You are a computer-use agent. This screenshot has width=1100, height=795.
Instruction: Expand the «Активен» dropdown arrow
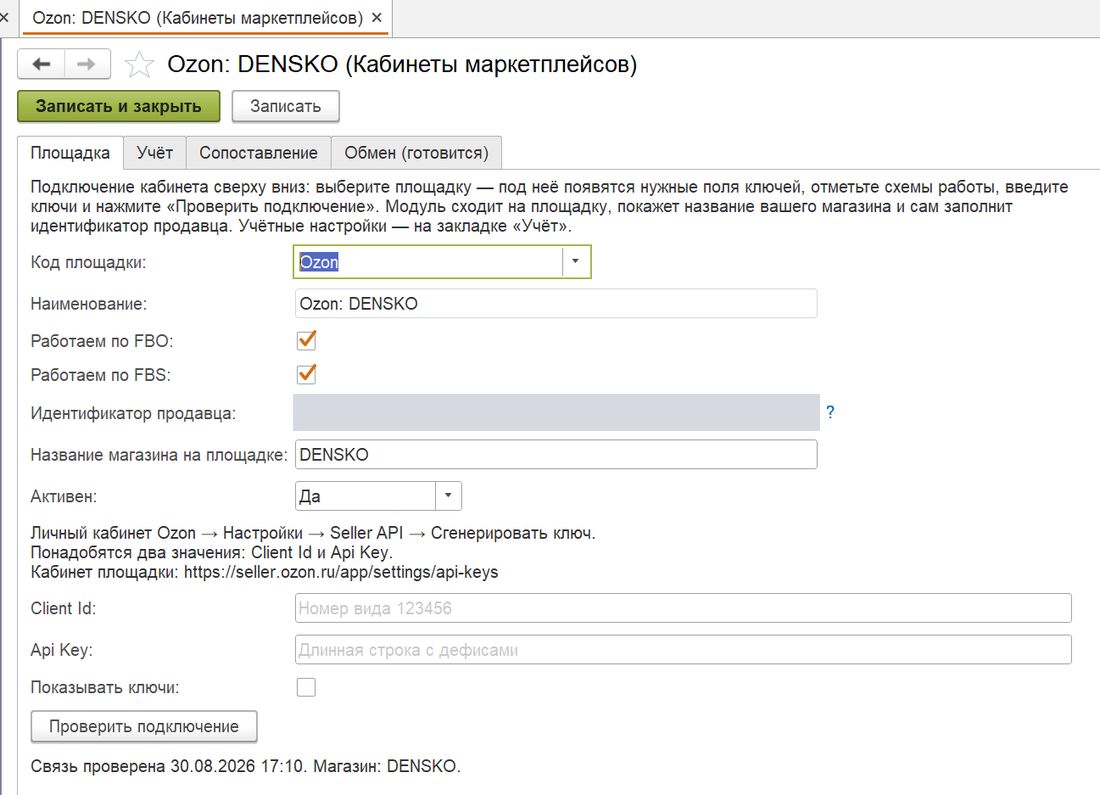point(448,496)
